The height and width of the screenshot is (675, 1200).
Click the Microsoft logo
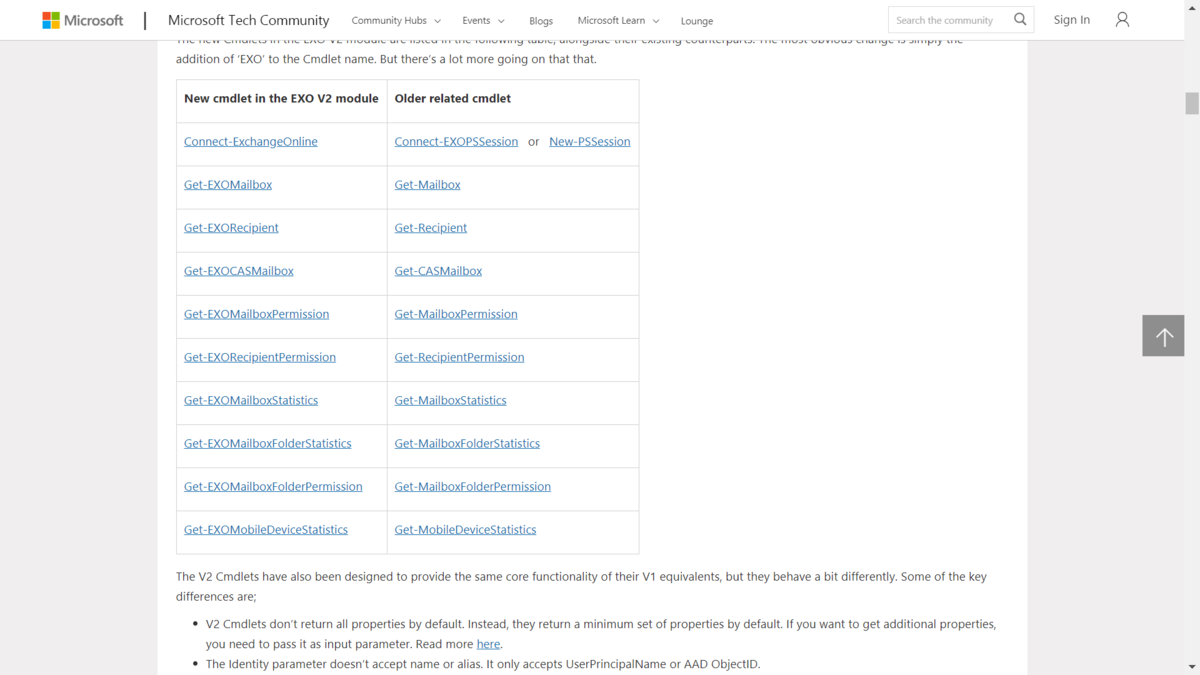[83, 20]
